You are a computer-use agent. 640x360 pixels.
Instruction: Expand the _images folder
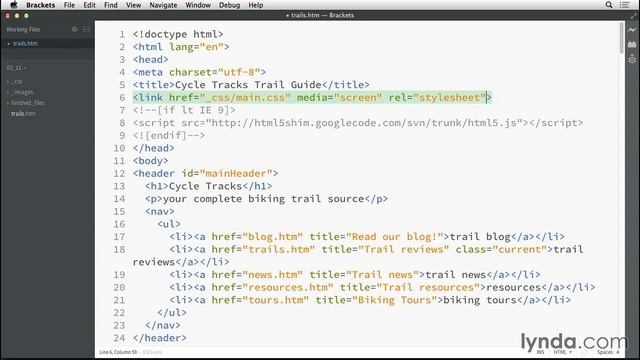(22, 92)
